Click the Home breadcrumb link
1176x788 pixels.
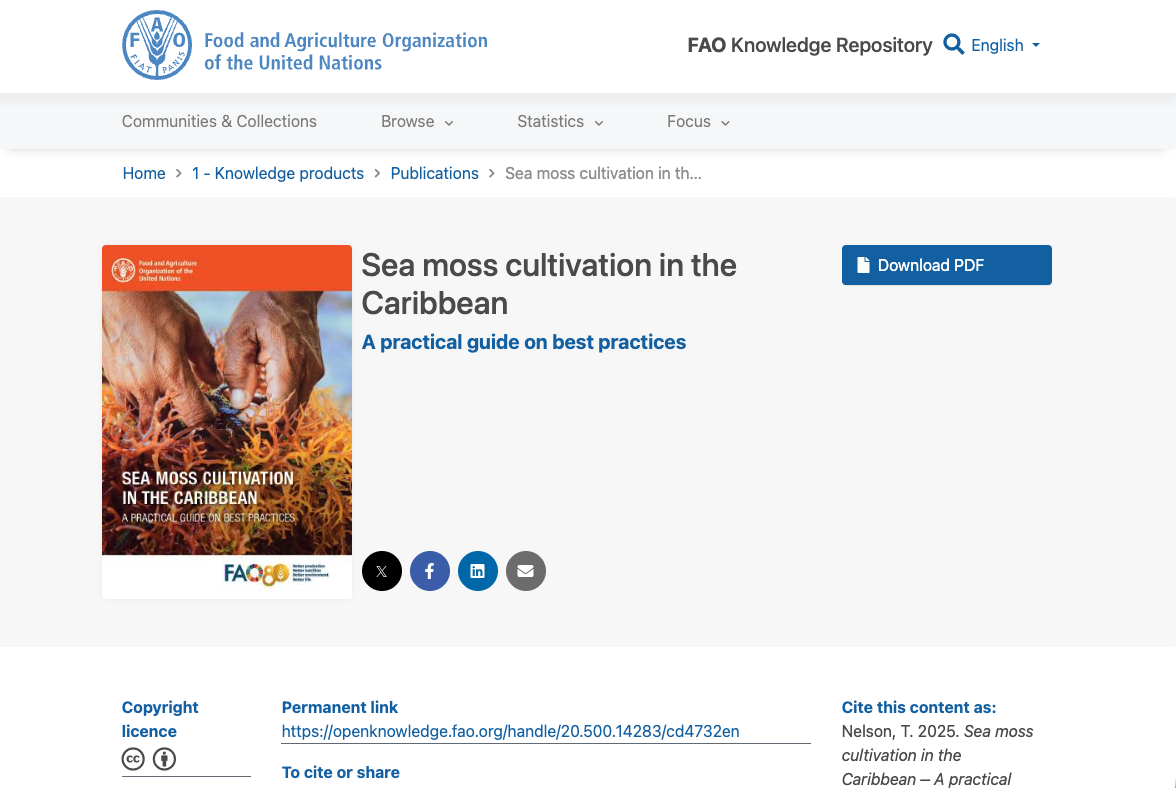coord(143,173)
